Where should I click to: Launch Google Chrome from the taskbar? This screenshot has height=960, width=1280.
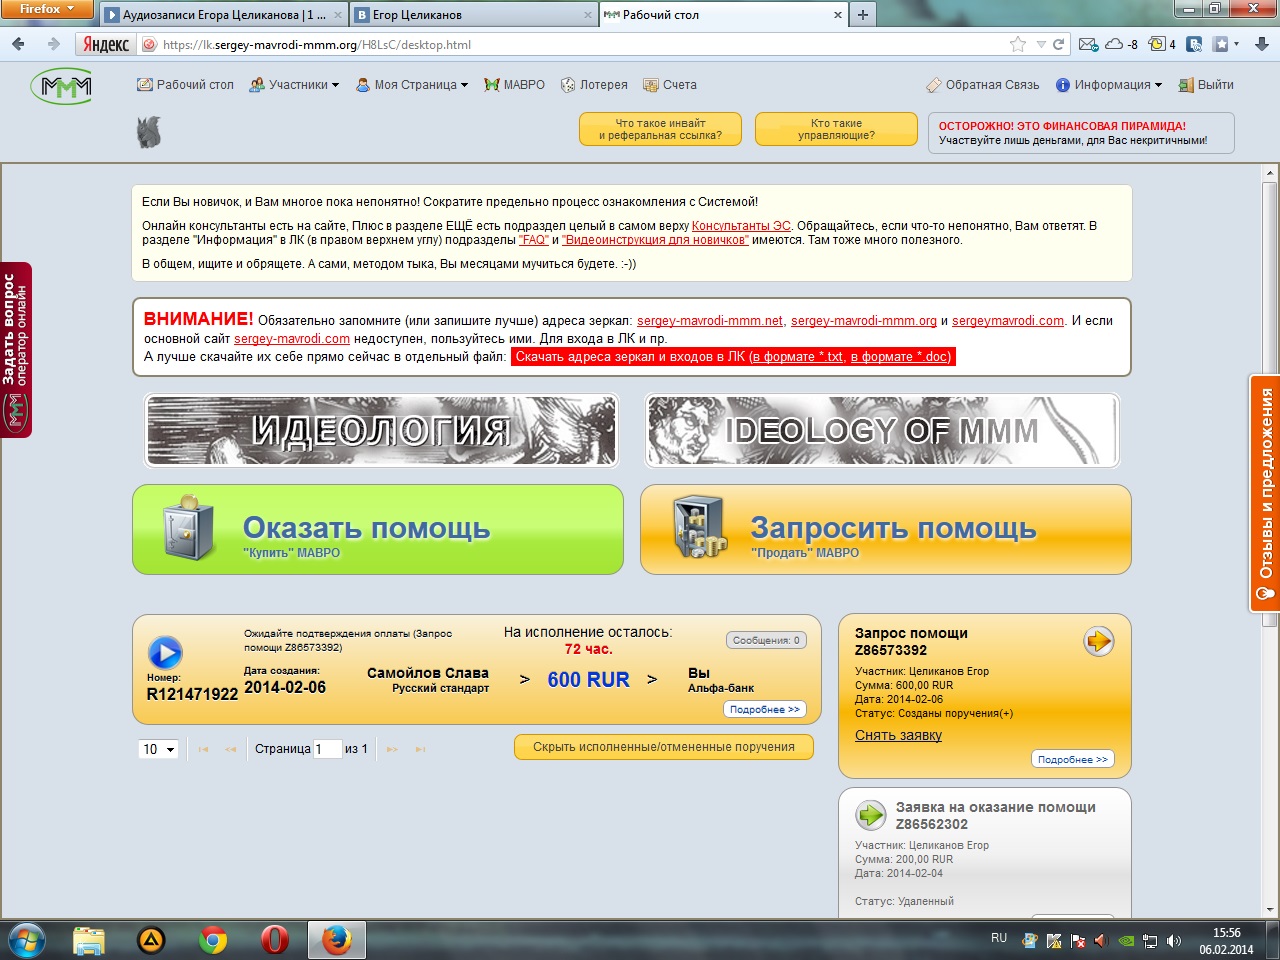(x=212, y=940)
